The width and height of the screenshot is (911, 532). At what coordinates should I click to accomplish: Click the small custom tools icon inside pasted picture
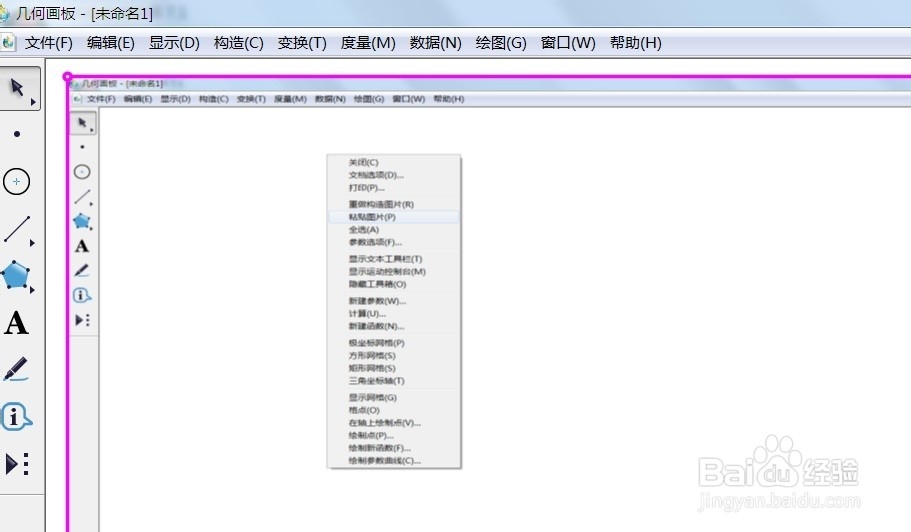[82, 320]
